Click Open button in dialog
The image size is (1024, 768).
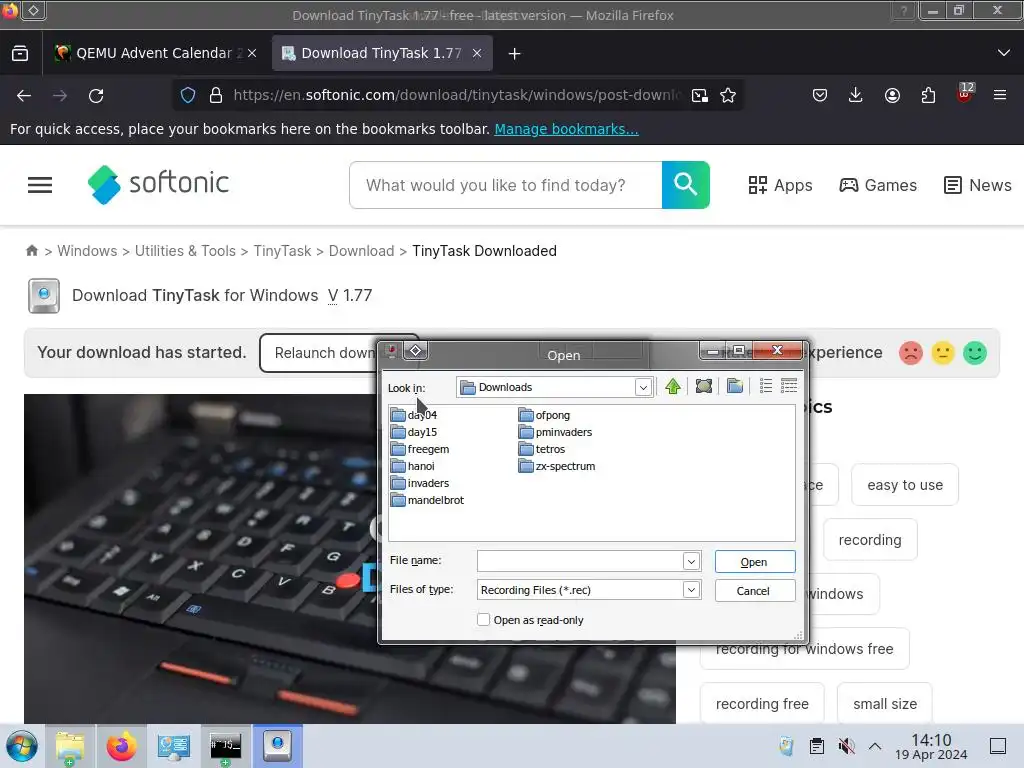(x=755, y=562)
